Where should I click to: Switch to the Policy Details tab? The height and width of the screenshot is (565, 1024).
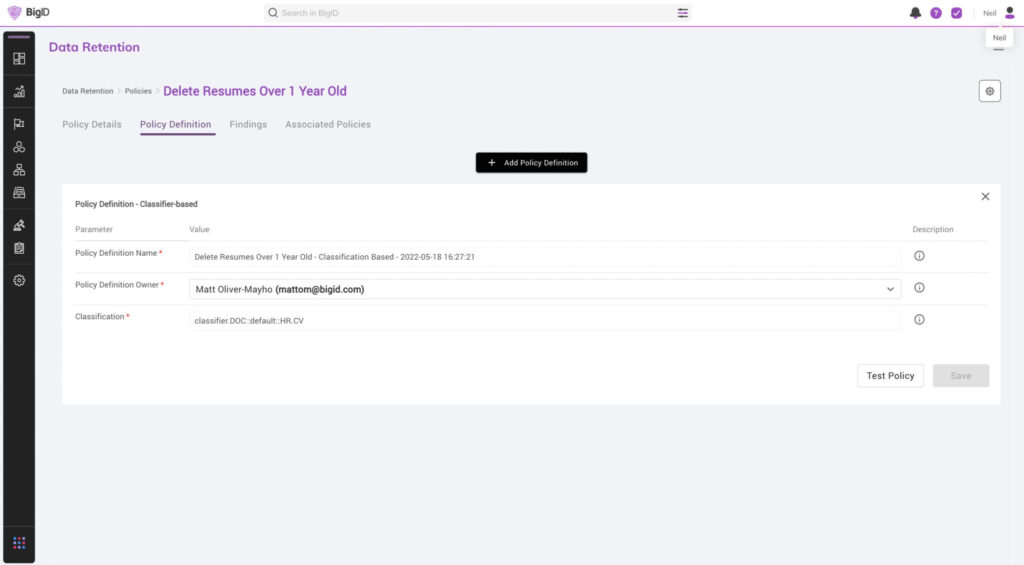pos(92,125)
